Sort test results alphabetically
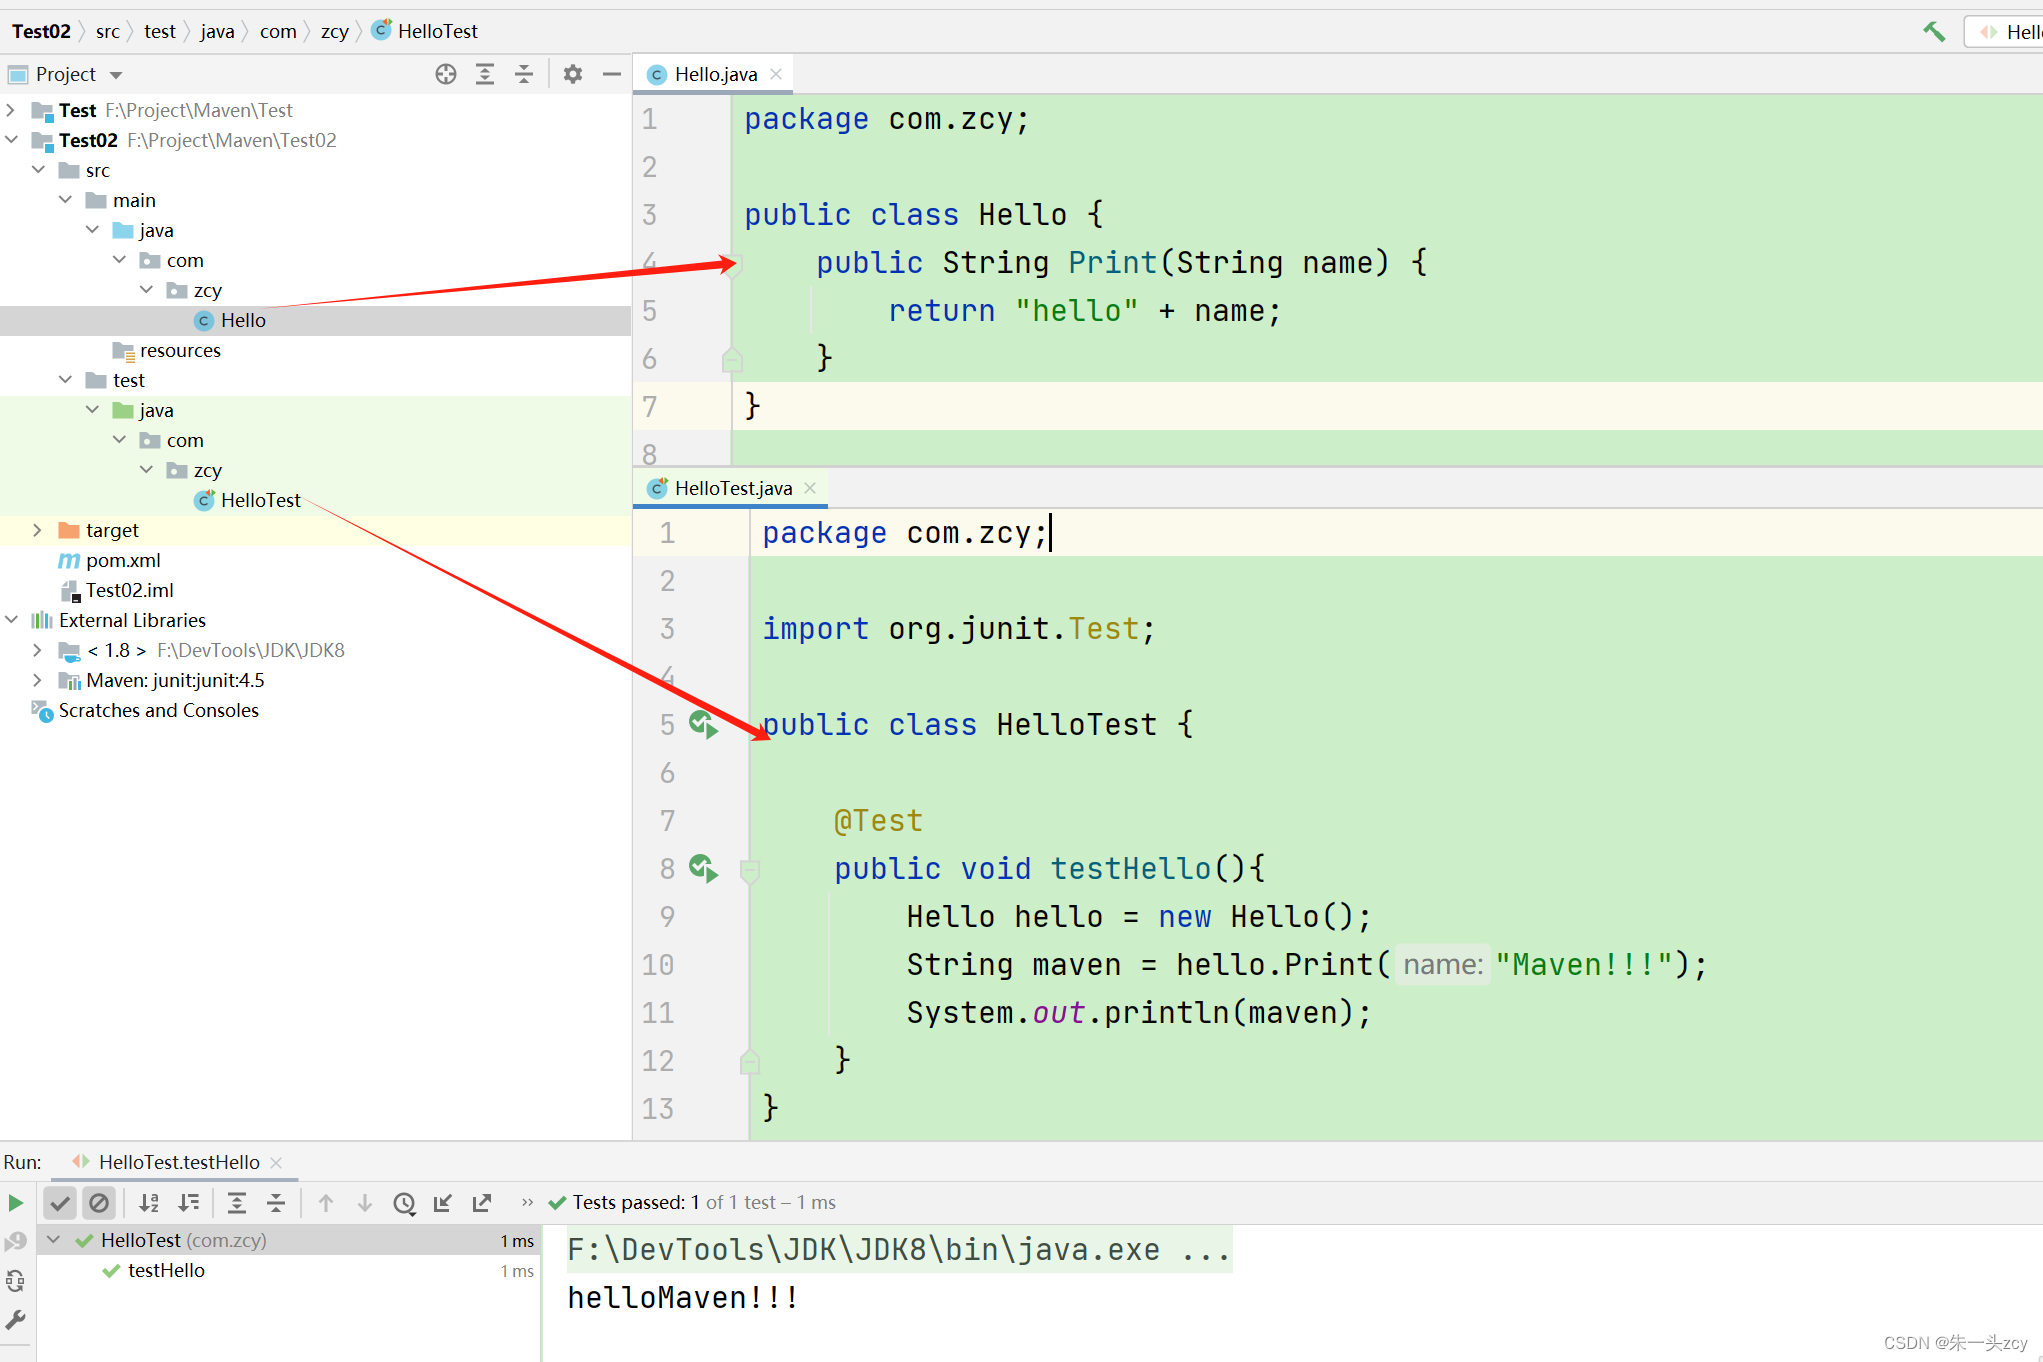This screenshot has width=2043, height=1362. pos(149,1203)
